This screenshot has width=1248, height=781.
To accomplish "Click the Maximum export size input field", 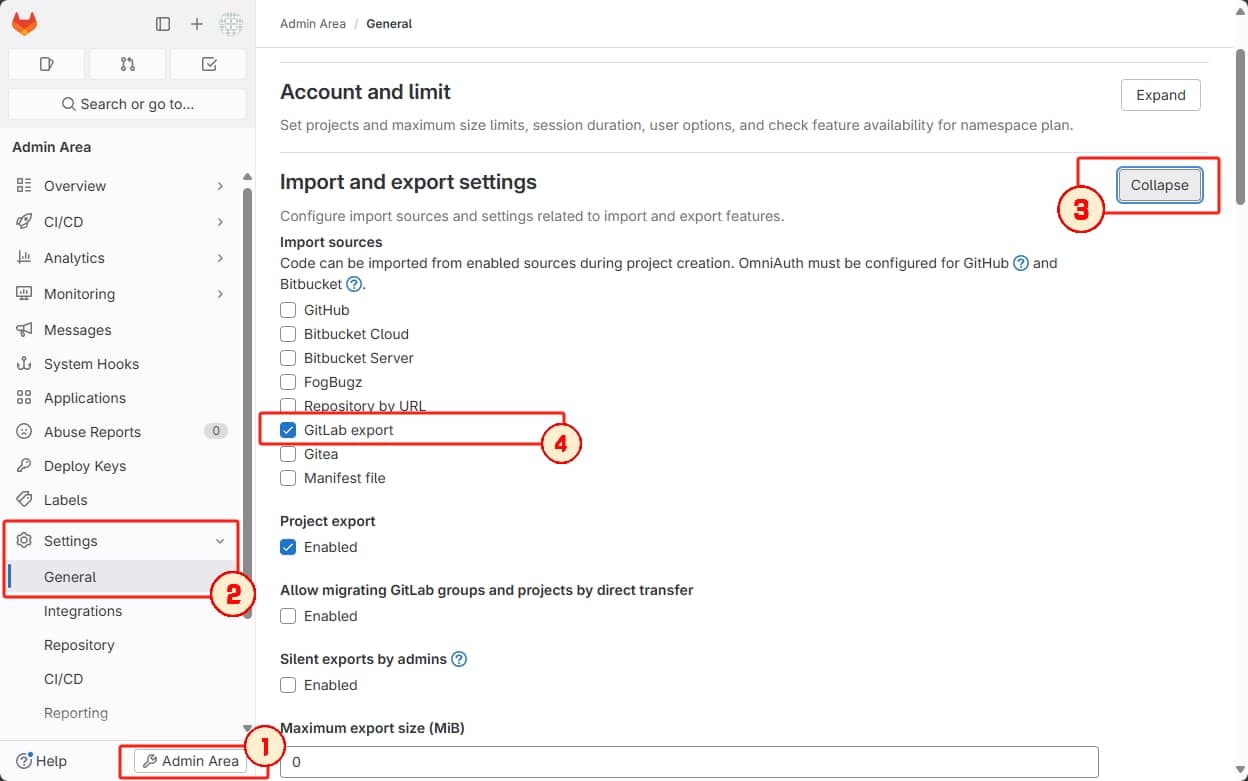I will click(688, 762).
